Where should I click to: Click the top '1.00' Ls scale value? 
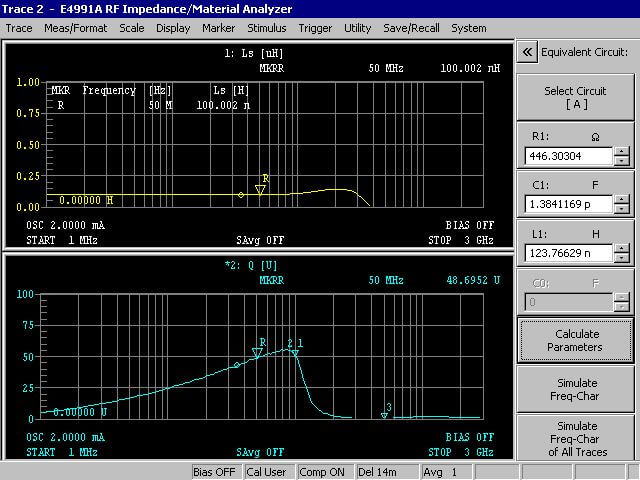click(x=28, y=82)
